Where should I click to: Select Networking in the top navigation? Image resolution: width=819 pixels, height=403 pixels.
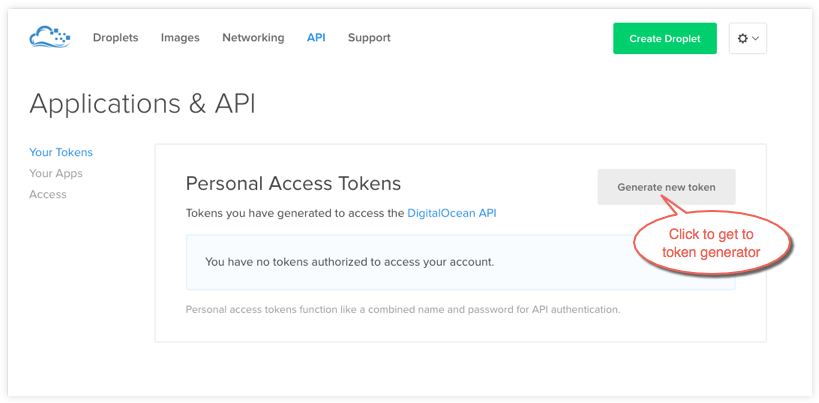click(253, 38)
